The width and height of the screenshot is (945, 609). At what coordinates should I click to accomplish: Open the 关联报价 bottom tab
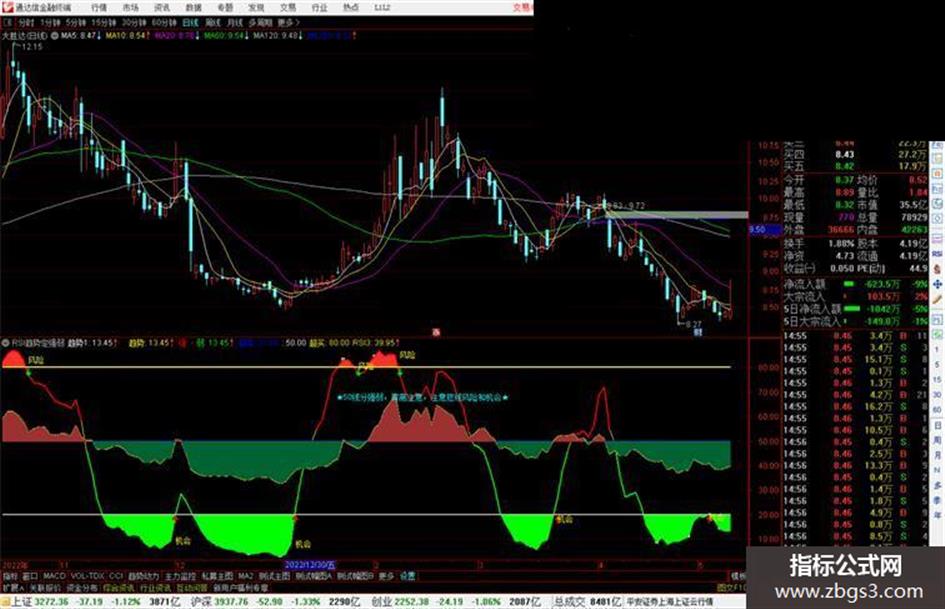click(x=45, y=587)
